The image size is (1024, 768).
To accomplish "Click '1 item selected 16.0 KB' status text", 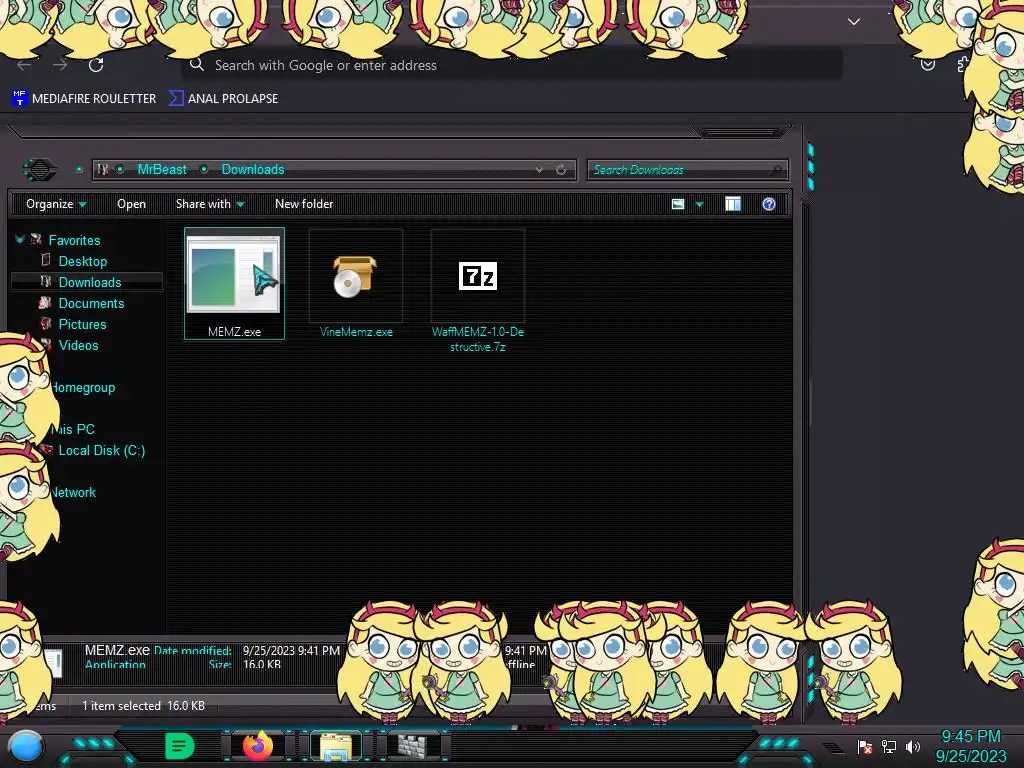I will [144, 706].
